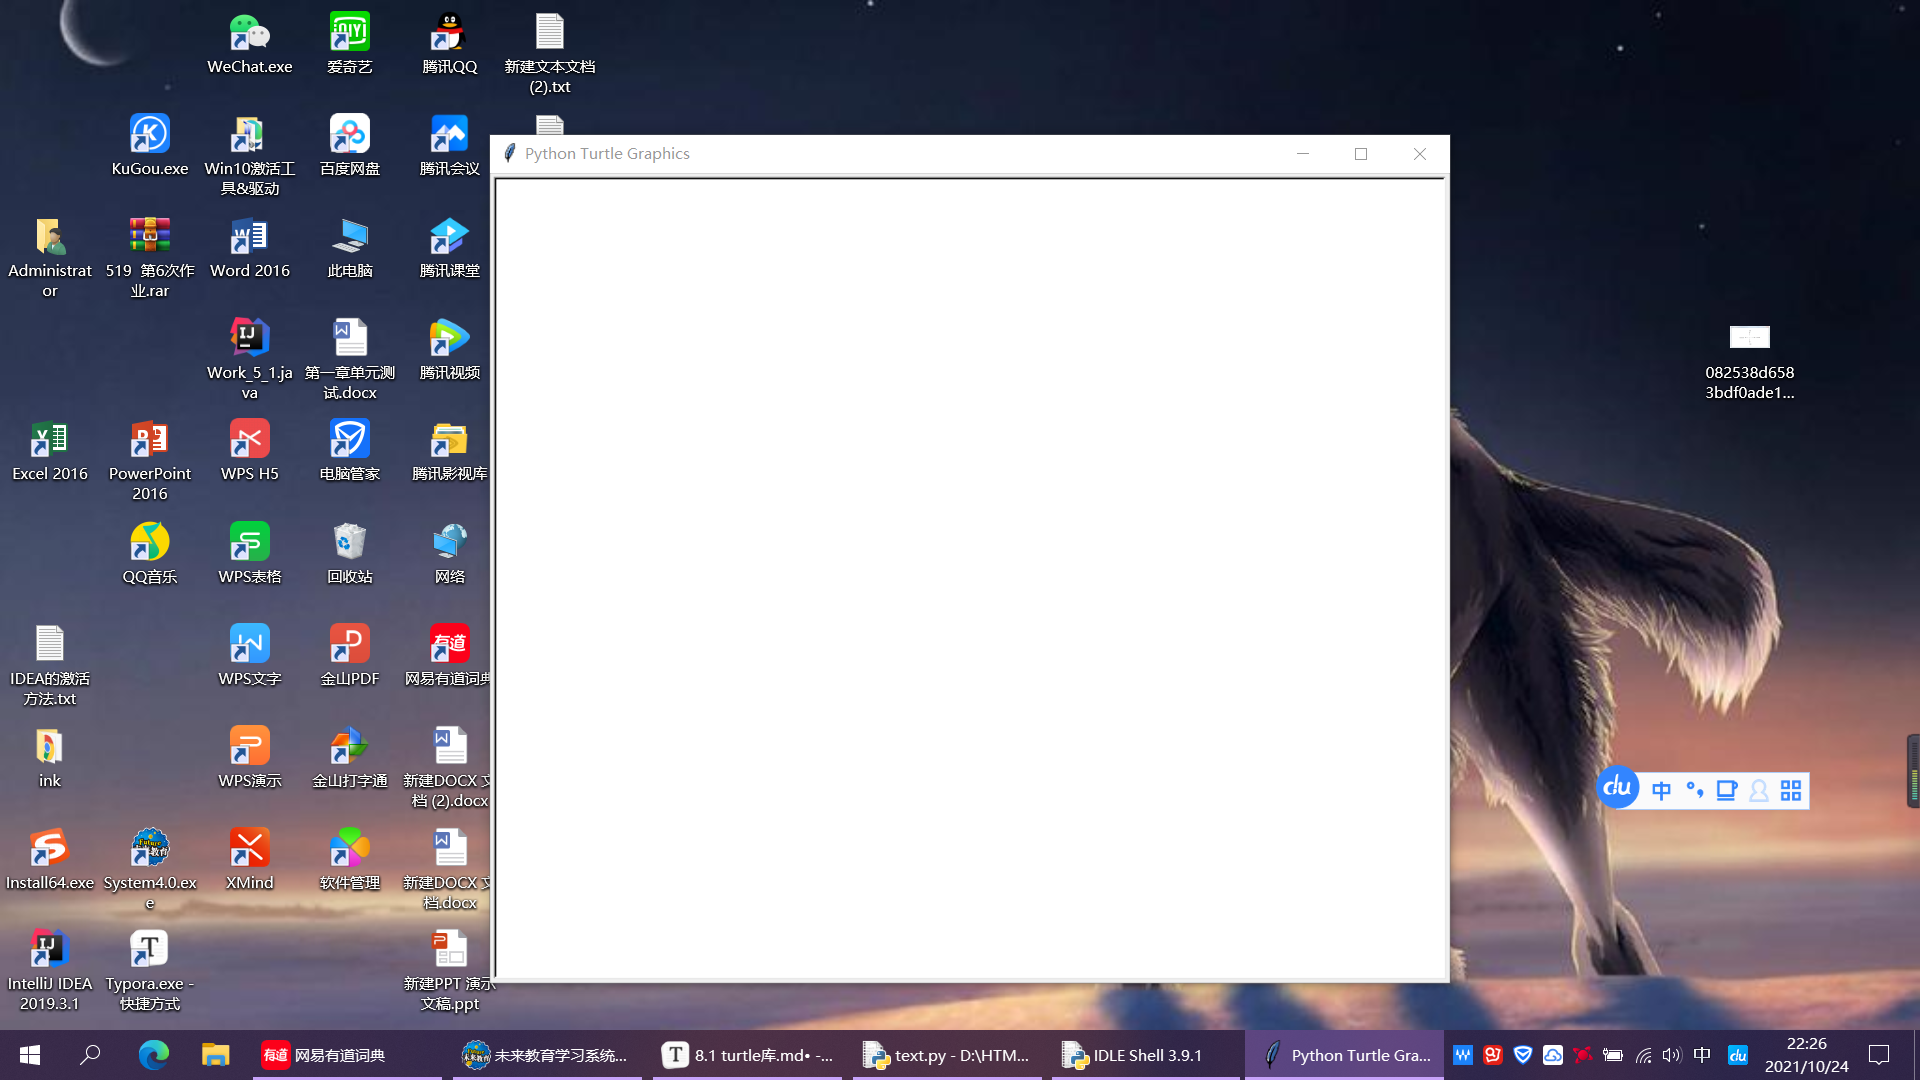Toggle the 中 IME indicator in tray
Viewport: 1920px width, 1080px height.
tap(1702, 1055)
